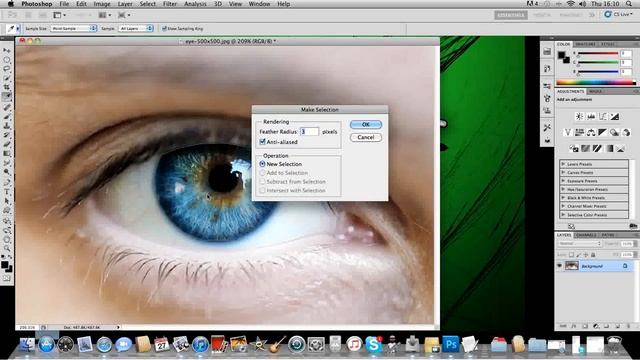Select the Eyedropper tool in toolbox
640x360 pixels.
pyautogui.click(x=7, y=97)
